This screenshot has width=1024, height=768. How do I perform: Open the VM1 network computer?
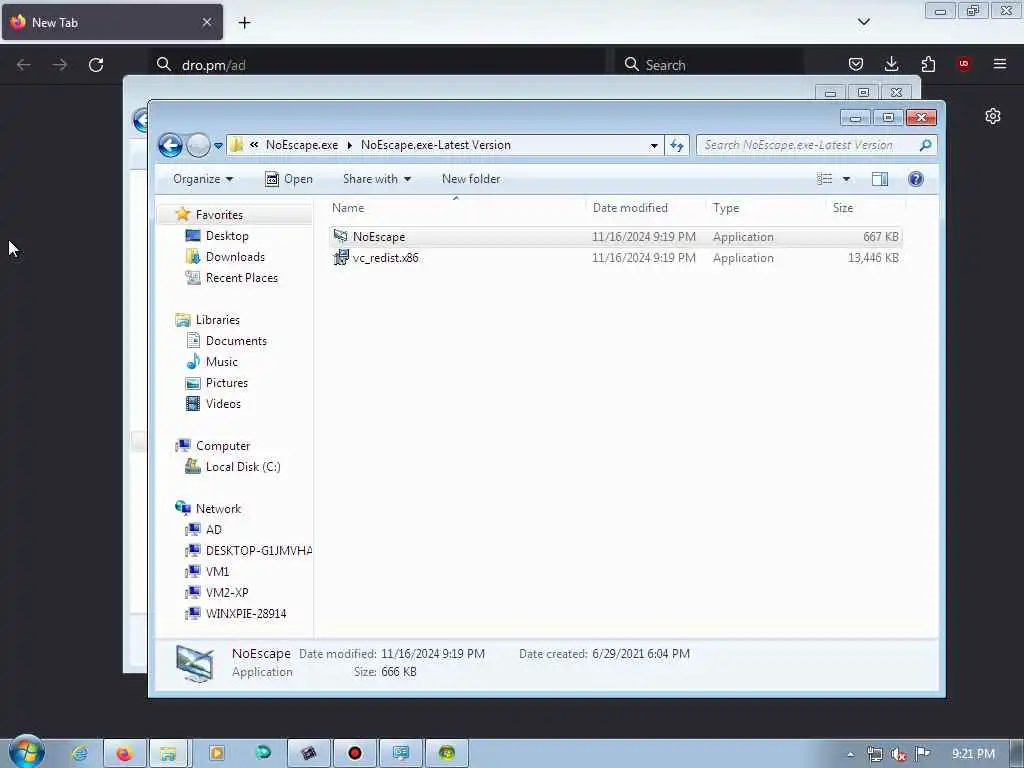217,571
